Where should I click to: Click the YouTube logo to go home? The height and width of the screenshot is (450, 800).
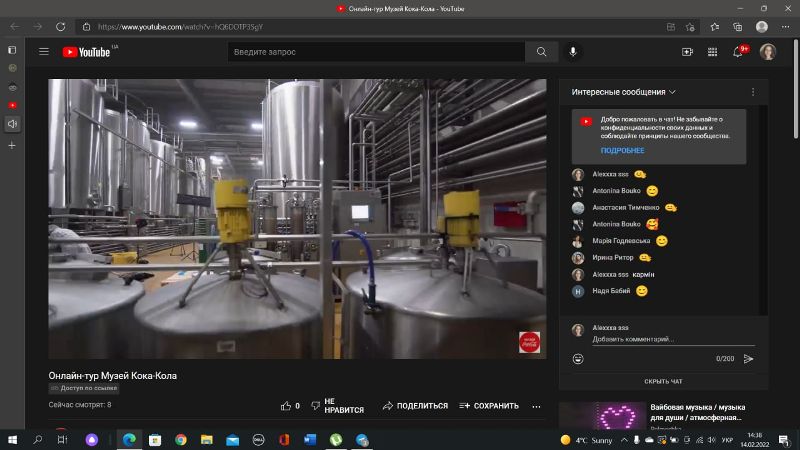[x=87, y=52]
